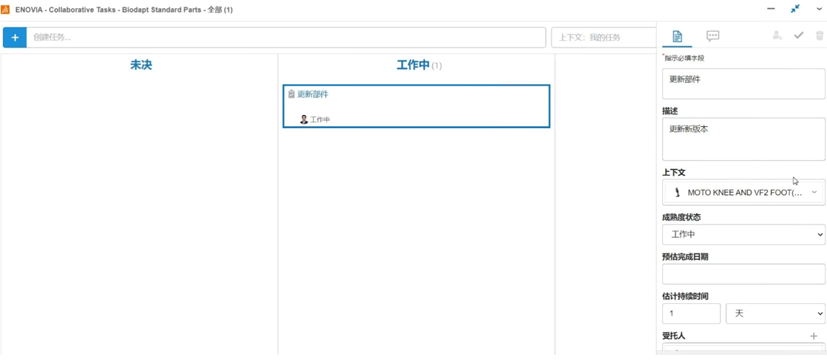
Task: Click the 创建任务 input field
Action: click(x=286, y=37)
